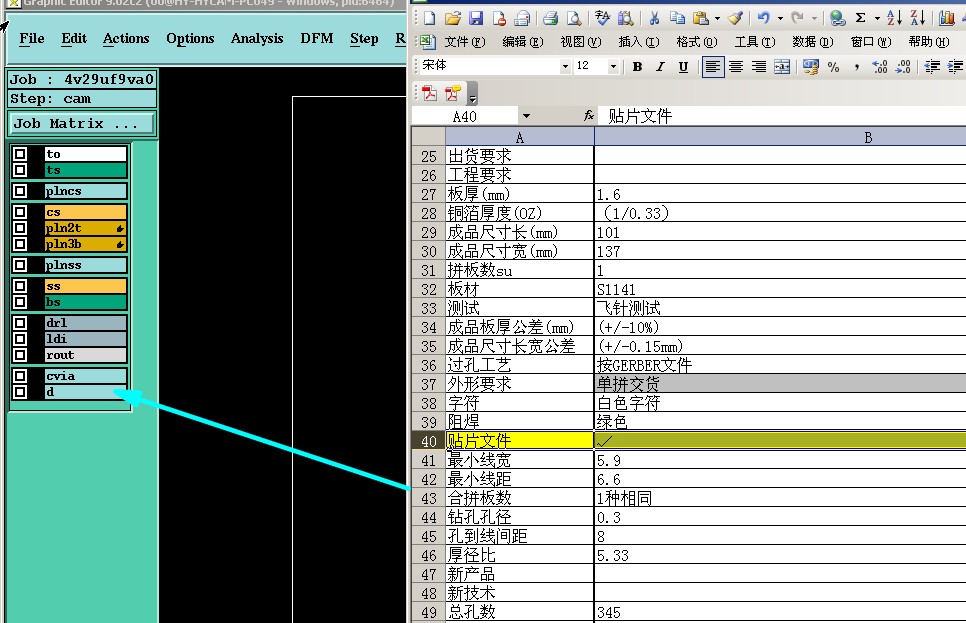Apply percent style format

(x=834, y=67)
